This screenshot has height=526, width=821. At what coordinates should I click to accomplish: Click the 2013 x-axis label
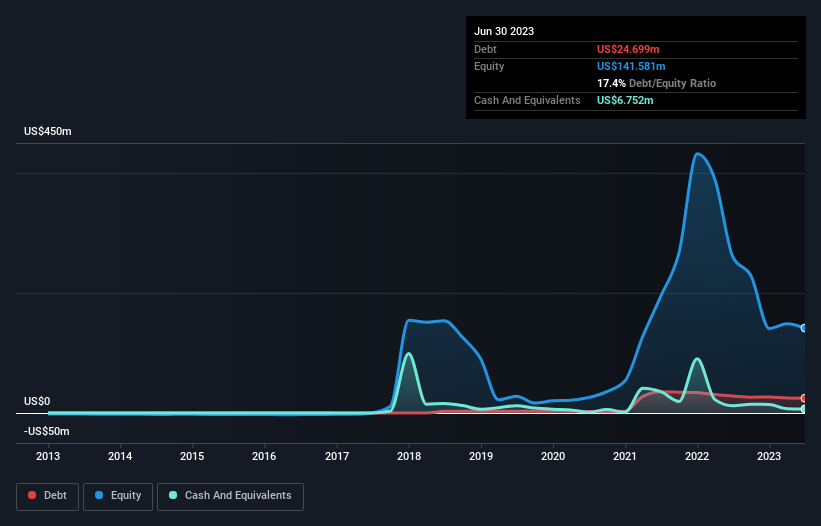point(48,456)
